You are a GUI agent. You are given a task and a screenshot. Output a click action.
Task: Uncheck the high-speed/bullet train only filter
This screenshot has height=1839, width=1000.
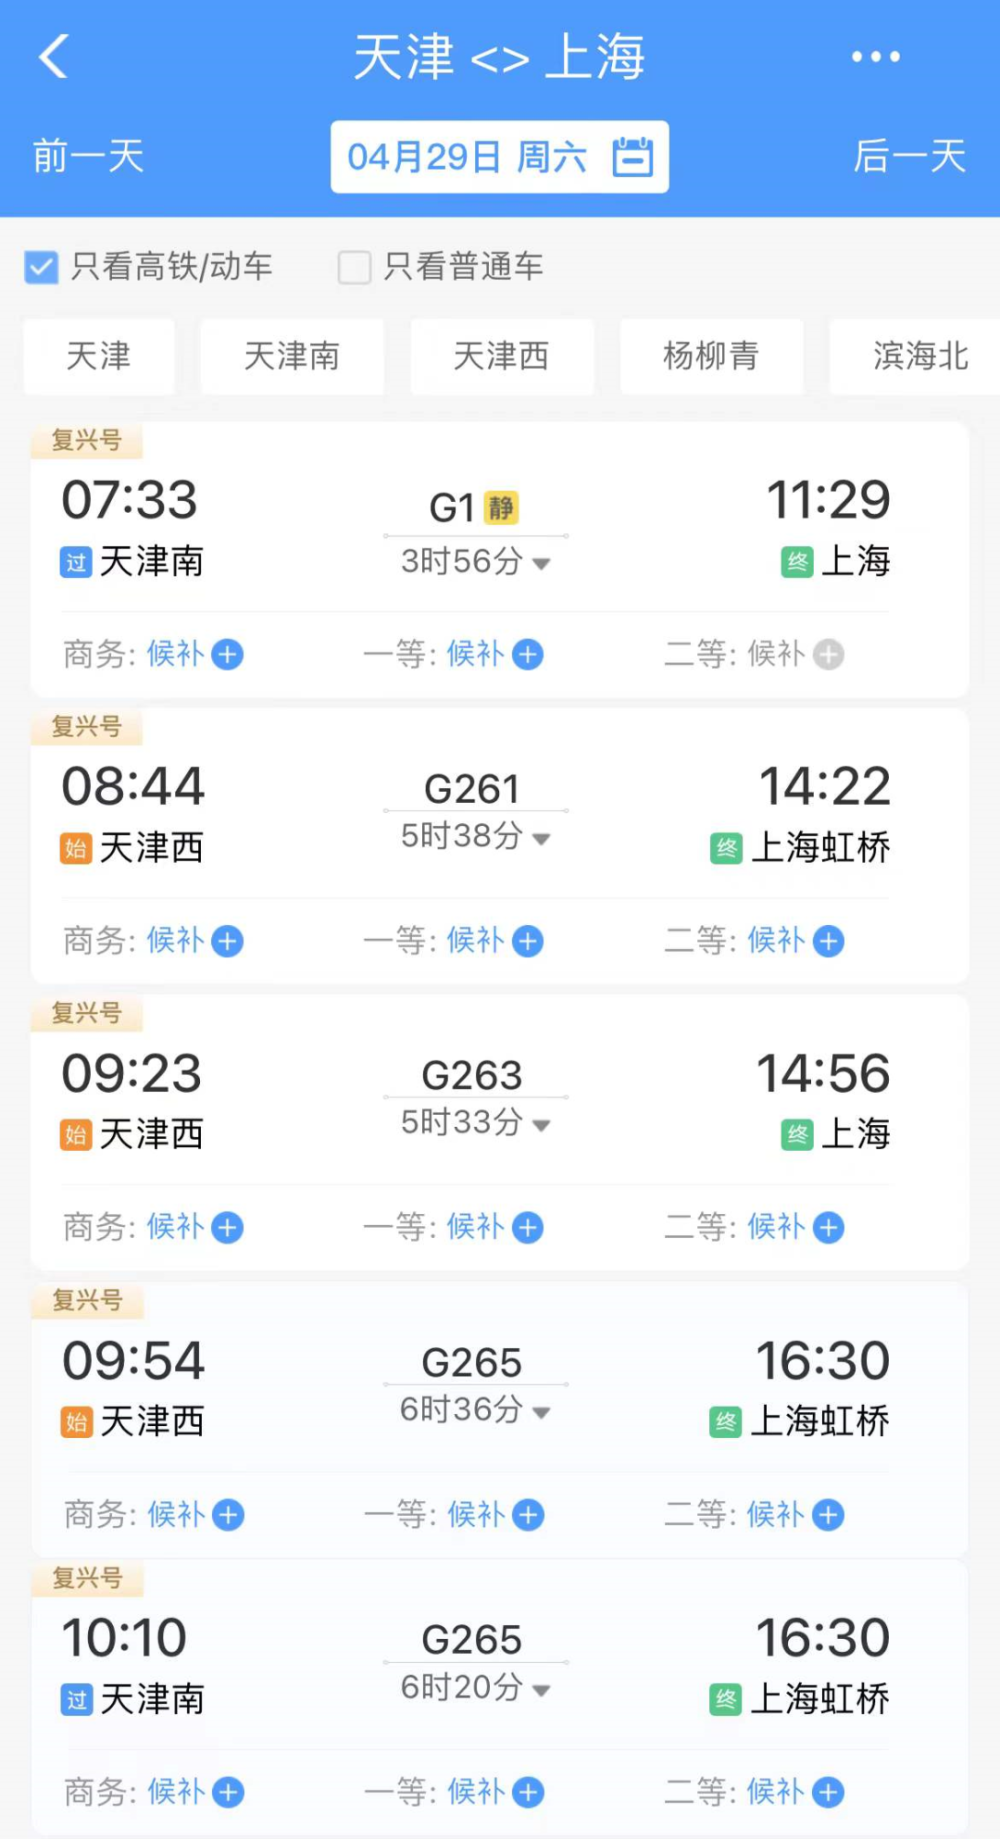click(x=42, y=267)
